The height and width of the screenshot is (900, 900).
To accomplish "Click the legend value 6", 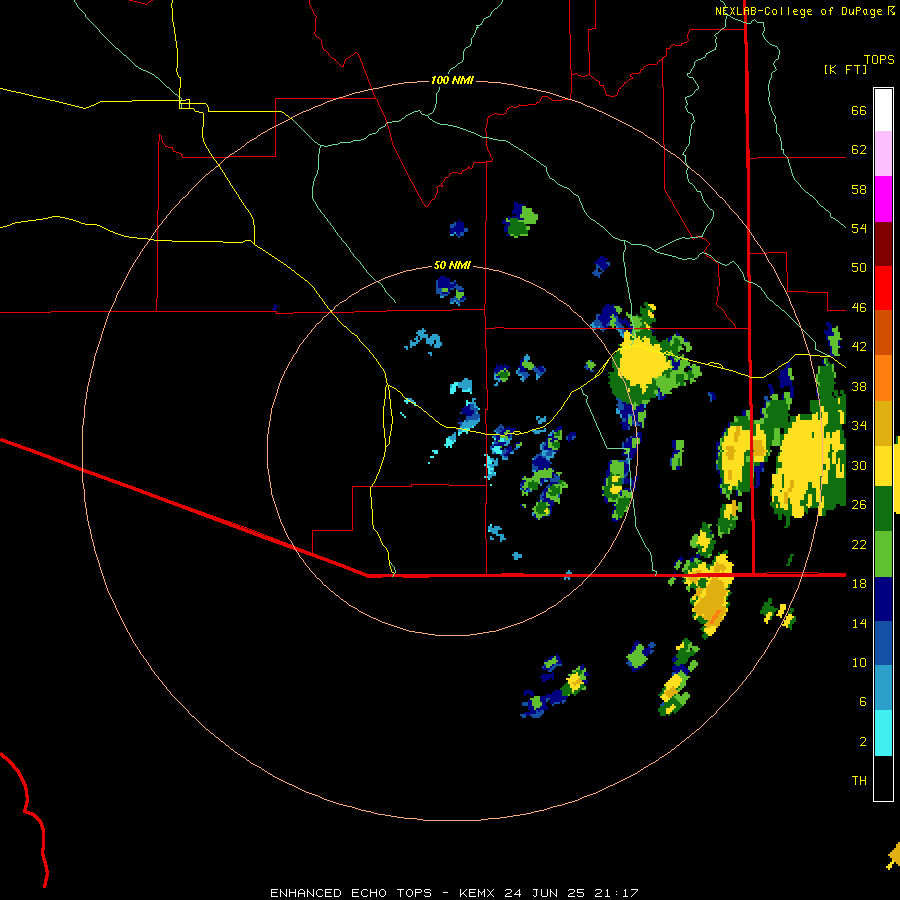I will click(863, 701).
